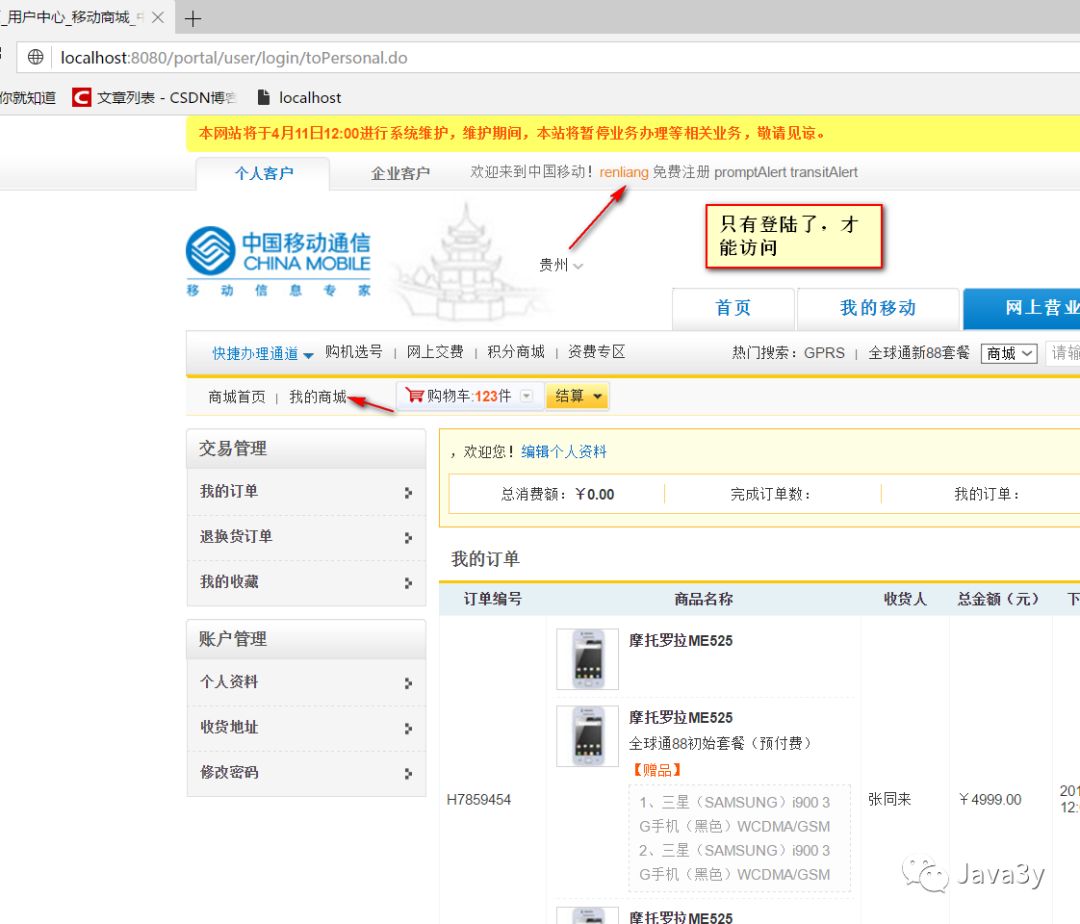Screen dimensions: 1080x924
Task: Open the 商城 search scope dropdown
Action: tap(1008, 353)
